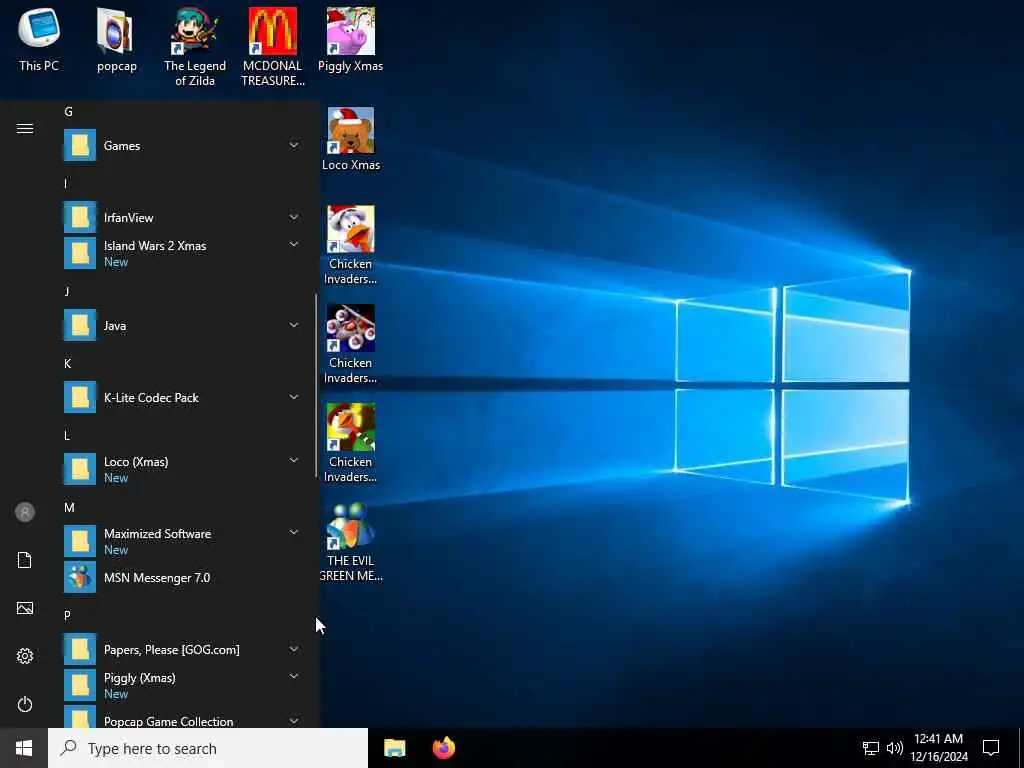The width and height of the screenshot is (1024, 768).
Task: Open the Popcap Game Collection entry
Action: [x=181, y=718]
